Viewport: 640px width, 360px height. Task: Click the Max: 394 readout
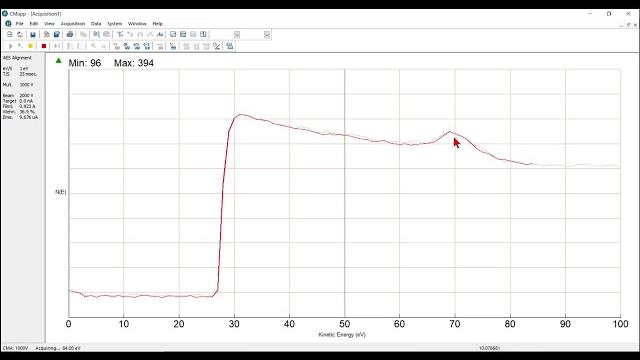134,63
